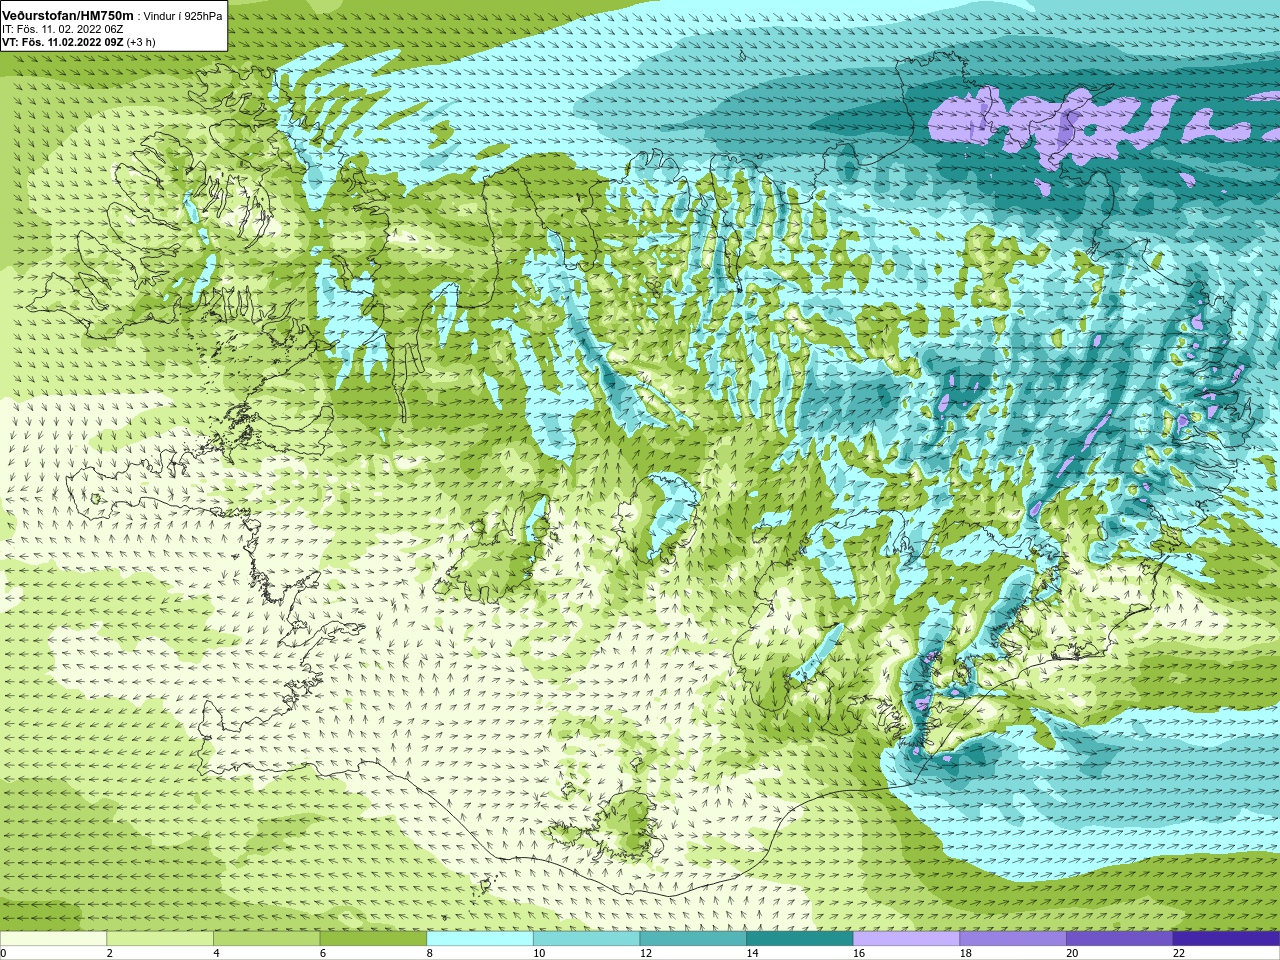Click the legend label '20'
The image size is (1280, 960).
click(x=1072, y=953)
